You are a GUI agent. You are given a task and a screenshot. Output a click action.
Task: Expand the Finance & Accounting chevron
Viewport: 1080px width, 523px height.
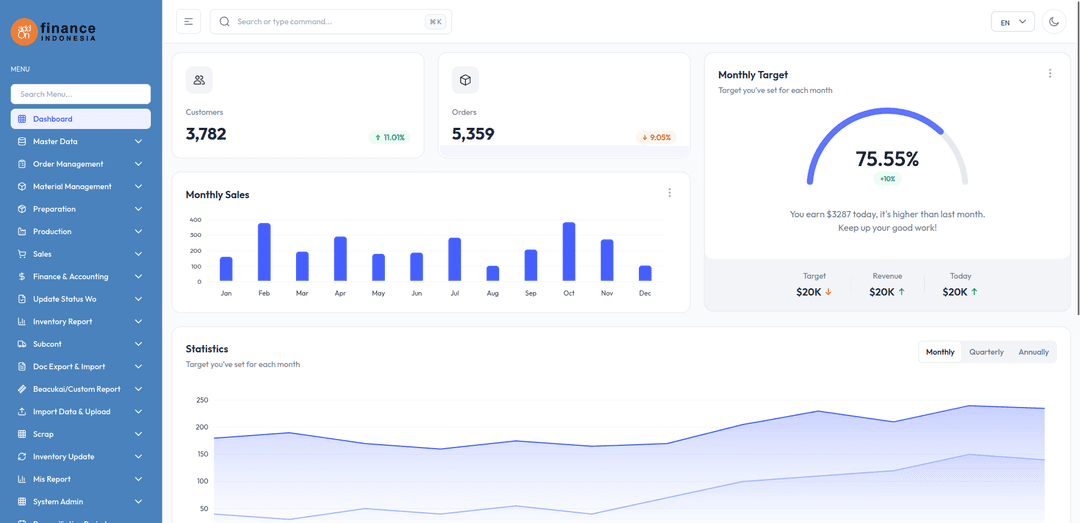tap(138, 276)
